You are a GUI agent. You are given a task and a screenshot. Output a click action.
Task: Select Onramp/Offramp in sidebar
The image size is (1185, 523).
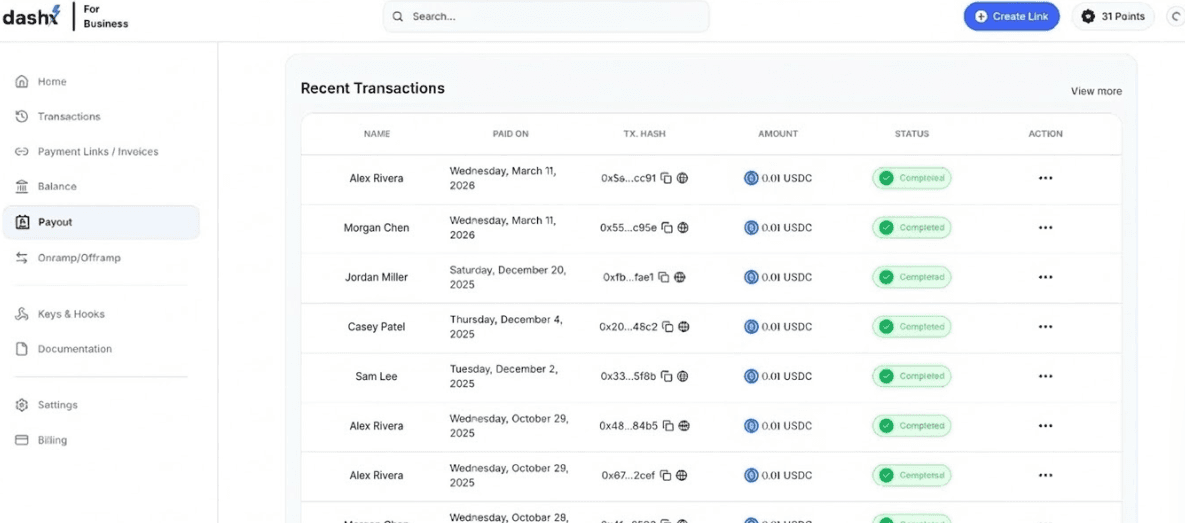(x=78, y=258)
